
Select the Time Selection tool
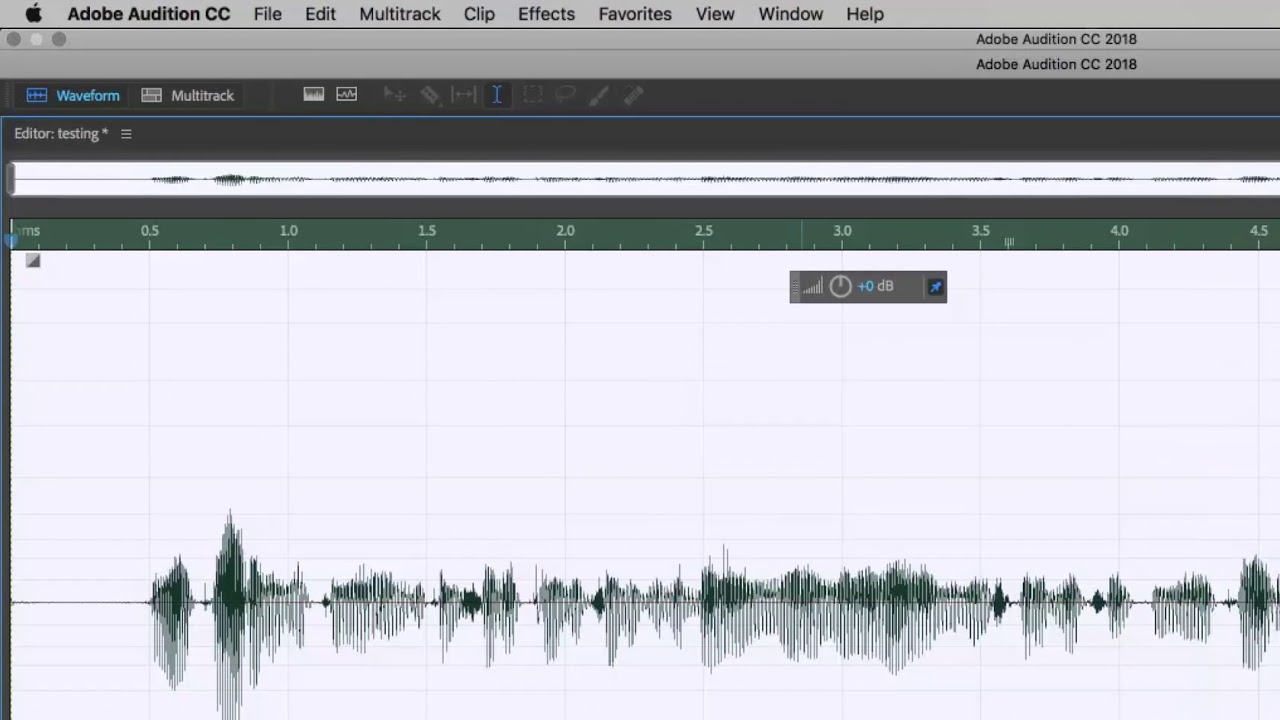click(497, 95)
